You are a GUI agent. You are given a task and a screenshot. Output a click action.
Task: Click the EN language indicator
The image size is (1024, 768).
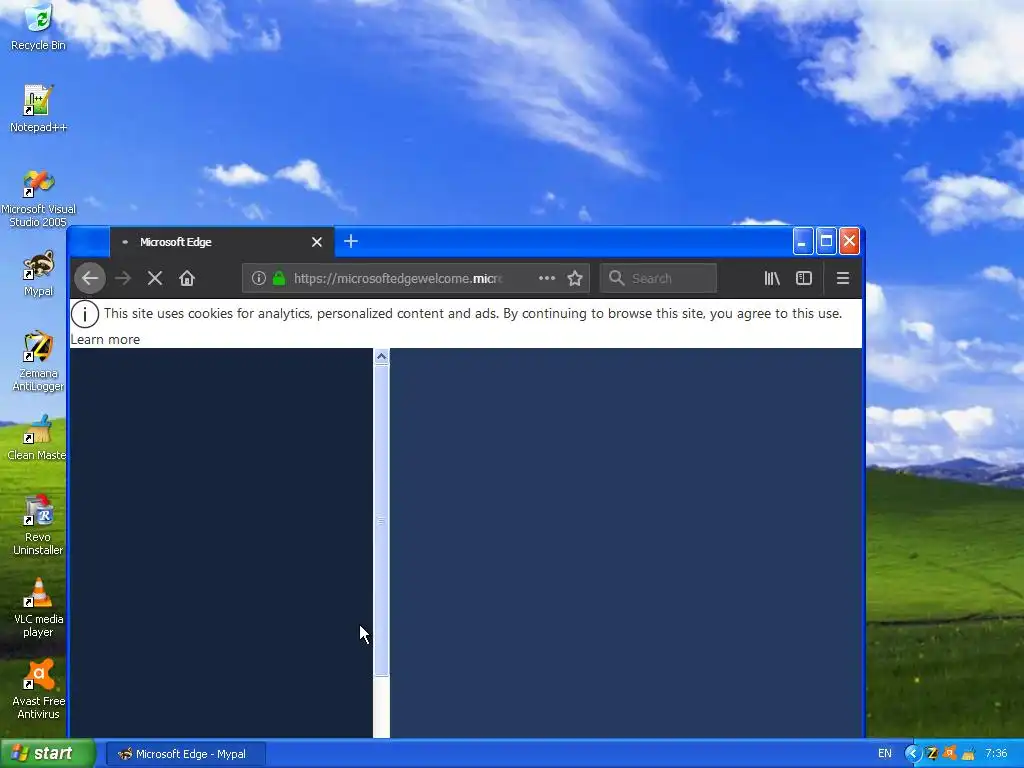[885, 754]
